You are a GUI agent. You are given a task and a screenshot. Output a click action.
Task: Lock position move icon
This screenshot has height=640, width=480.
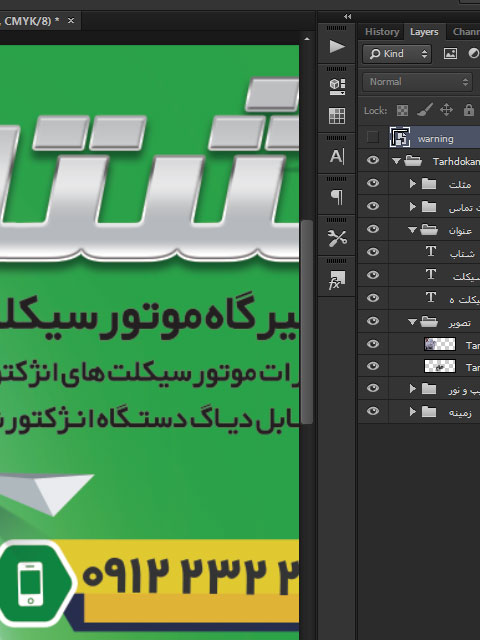(x=446, y=110)
